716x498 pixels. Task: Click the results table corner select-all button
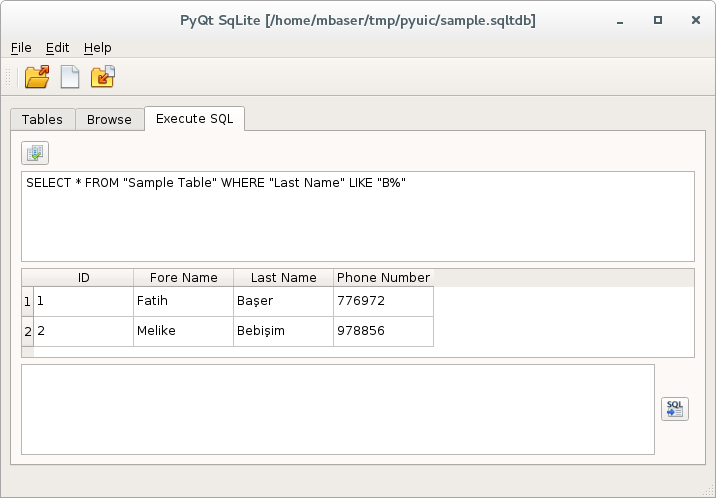27,278
